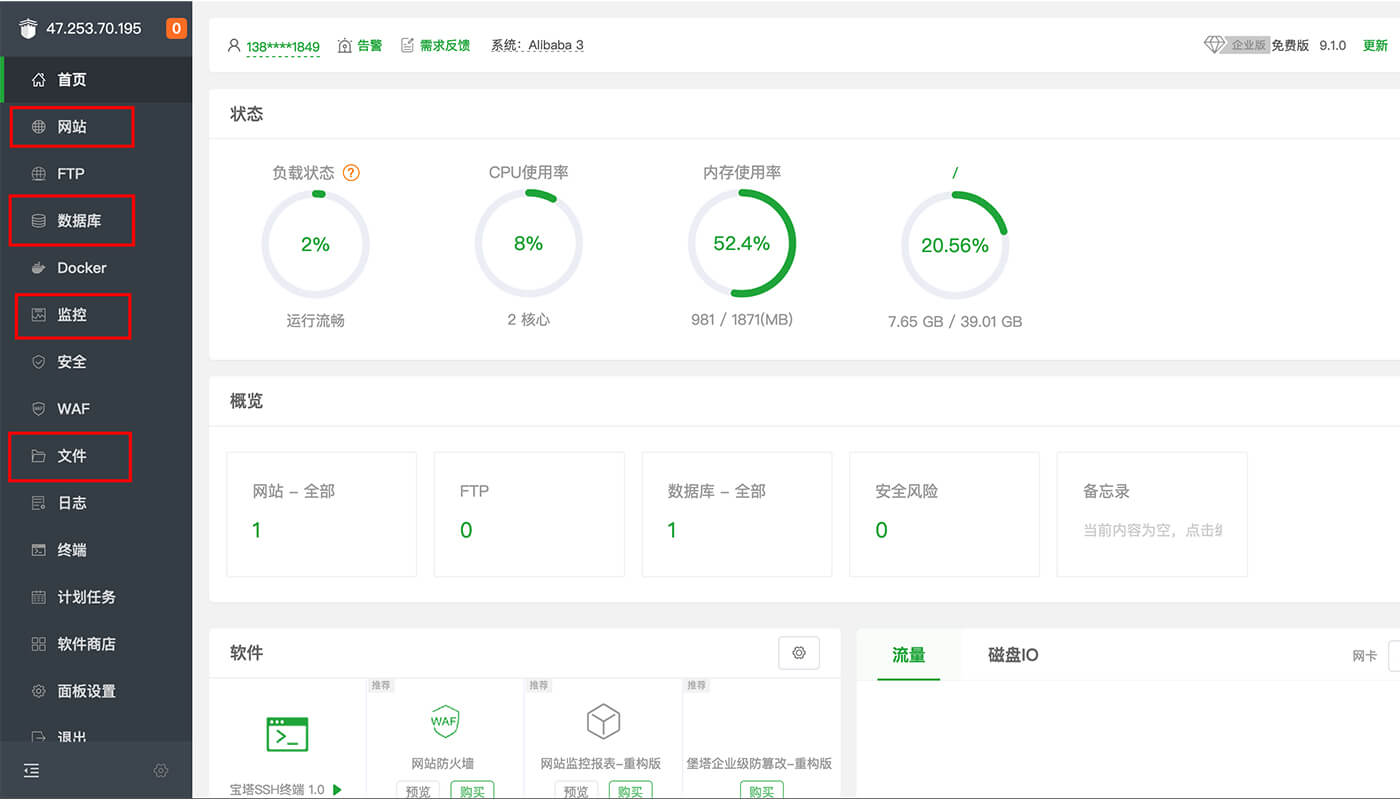
Task: Click 预览 under 网站防火墙
Action: (x=418, y=791)
